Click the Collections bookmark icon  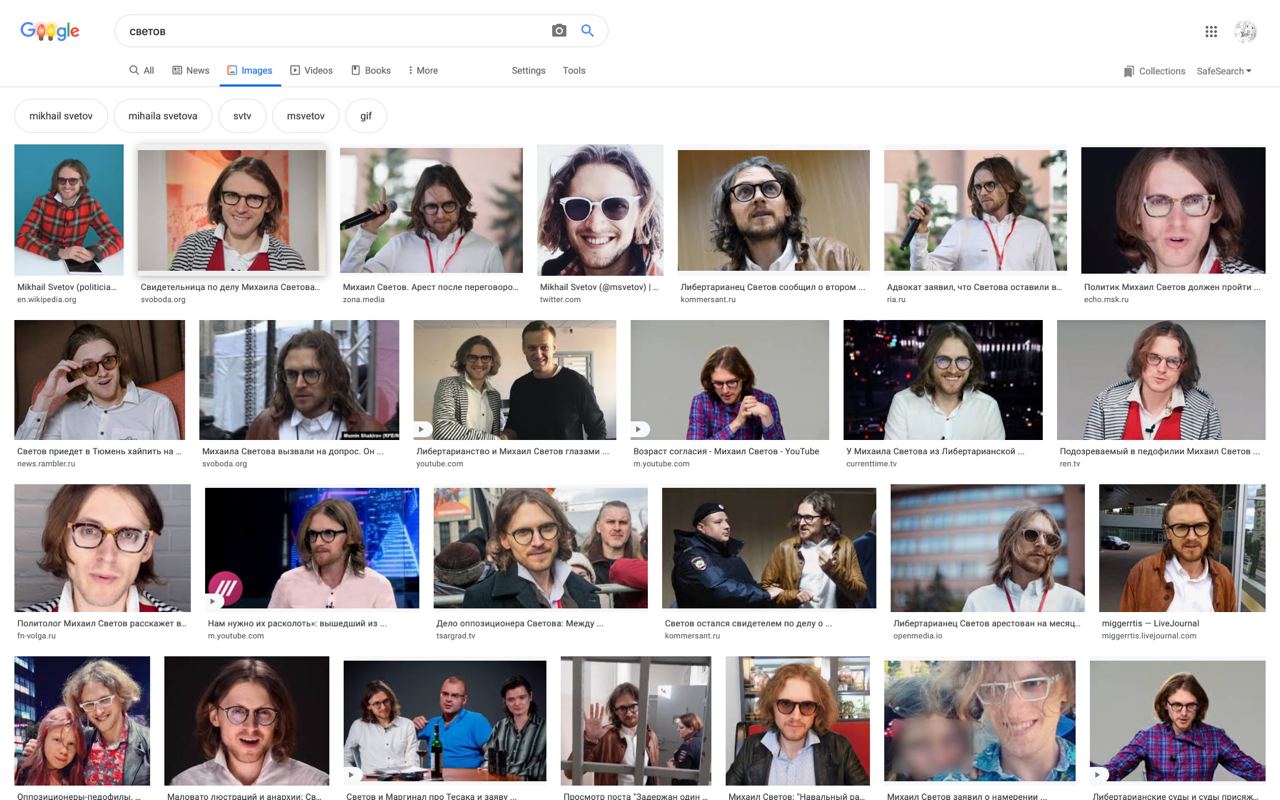click(1128, 71)
